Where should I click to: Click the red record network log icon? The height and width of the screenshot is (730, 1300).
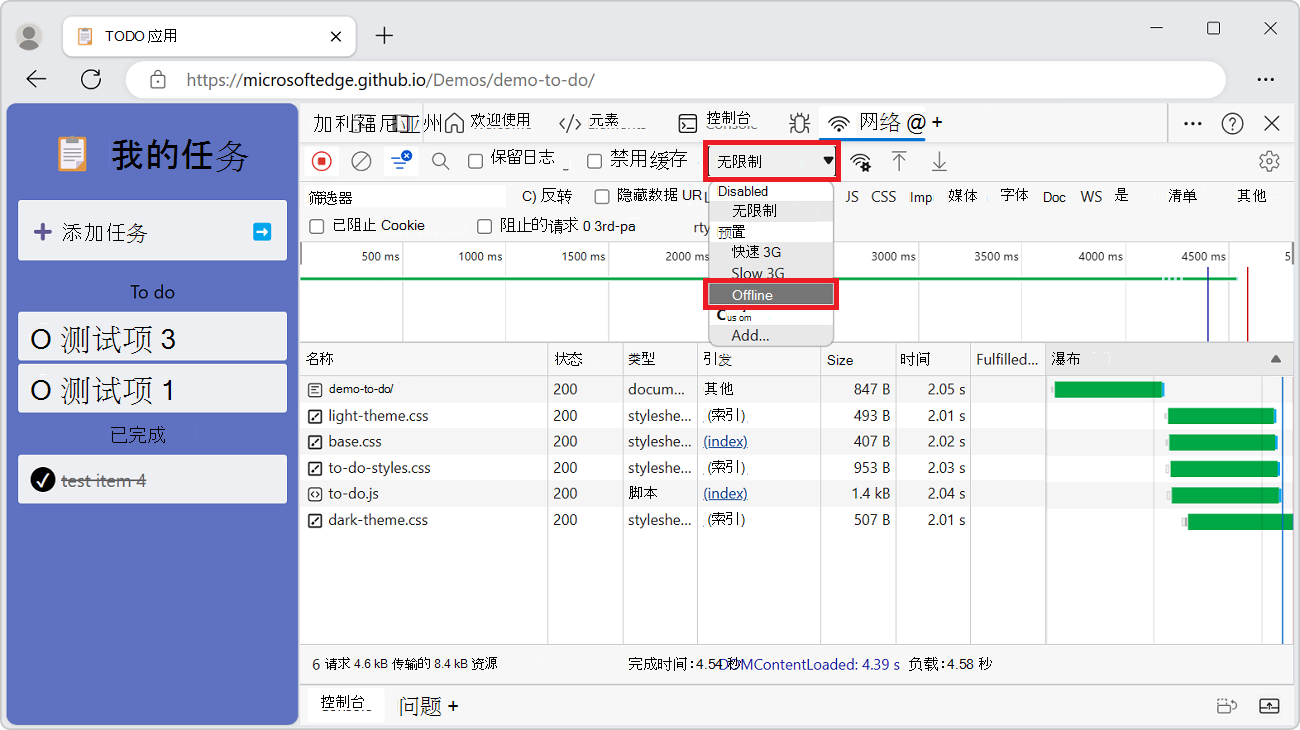tap(322, 161)
